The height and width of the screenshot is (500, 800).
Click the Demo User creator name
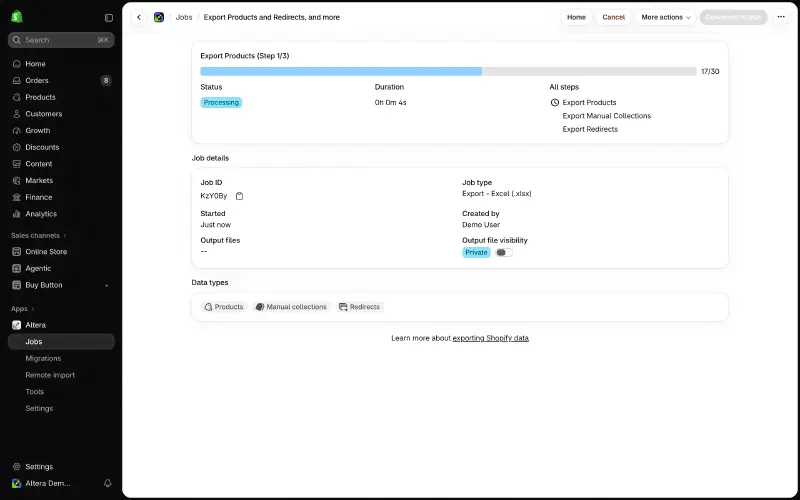click(x=481, y=225)
